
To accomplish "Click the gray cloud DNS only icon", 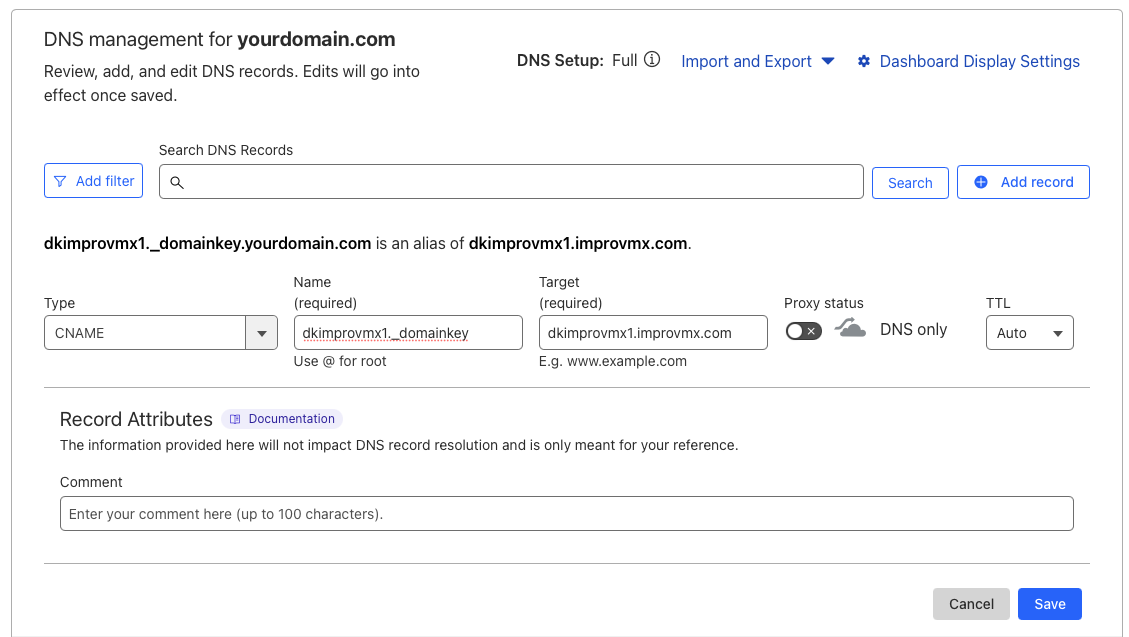I will tap(850, 329).
